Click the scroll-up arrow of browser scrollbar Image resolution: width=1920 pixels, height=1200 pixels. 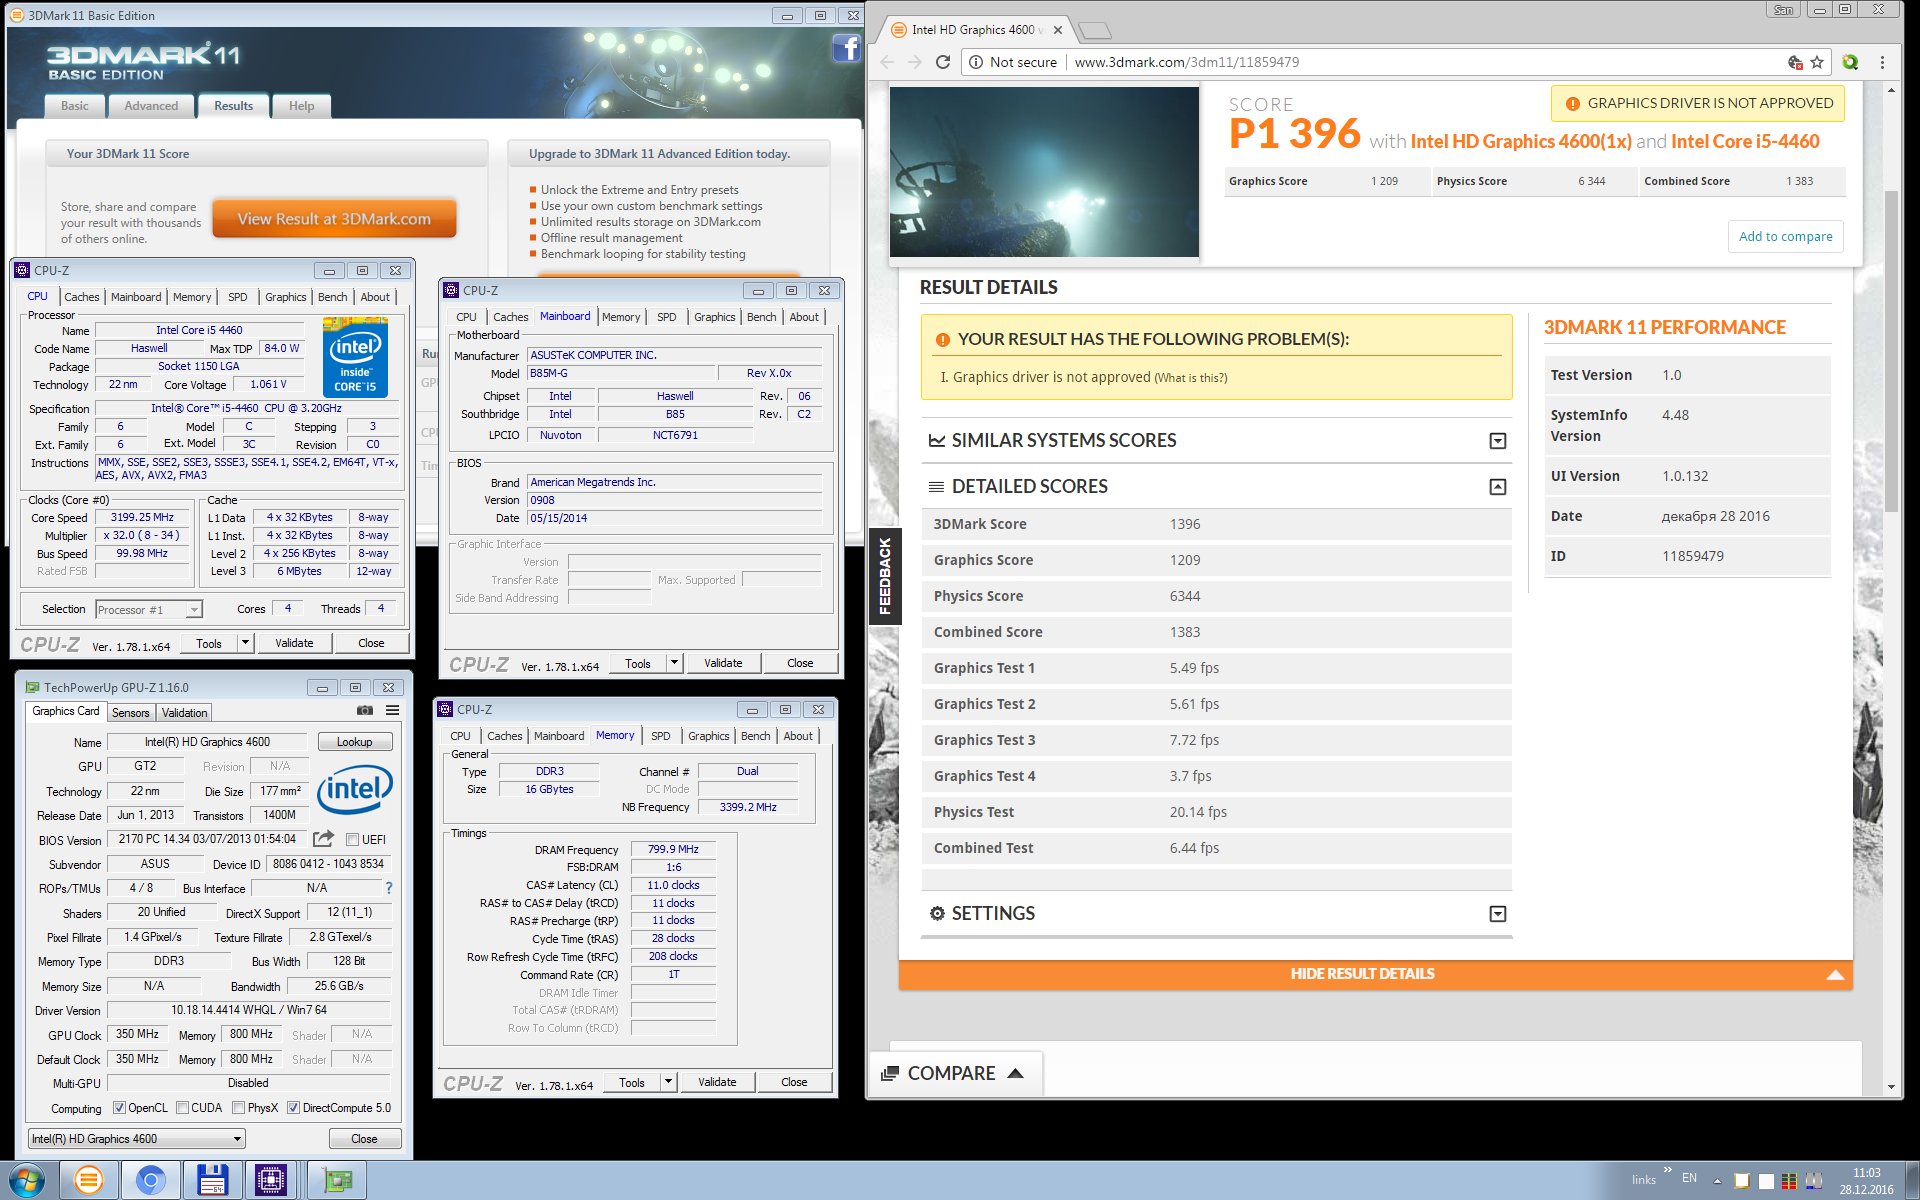tap(1891, 91)
